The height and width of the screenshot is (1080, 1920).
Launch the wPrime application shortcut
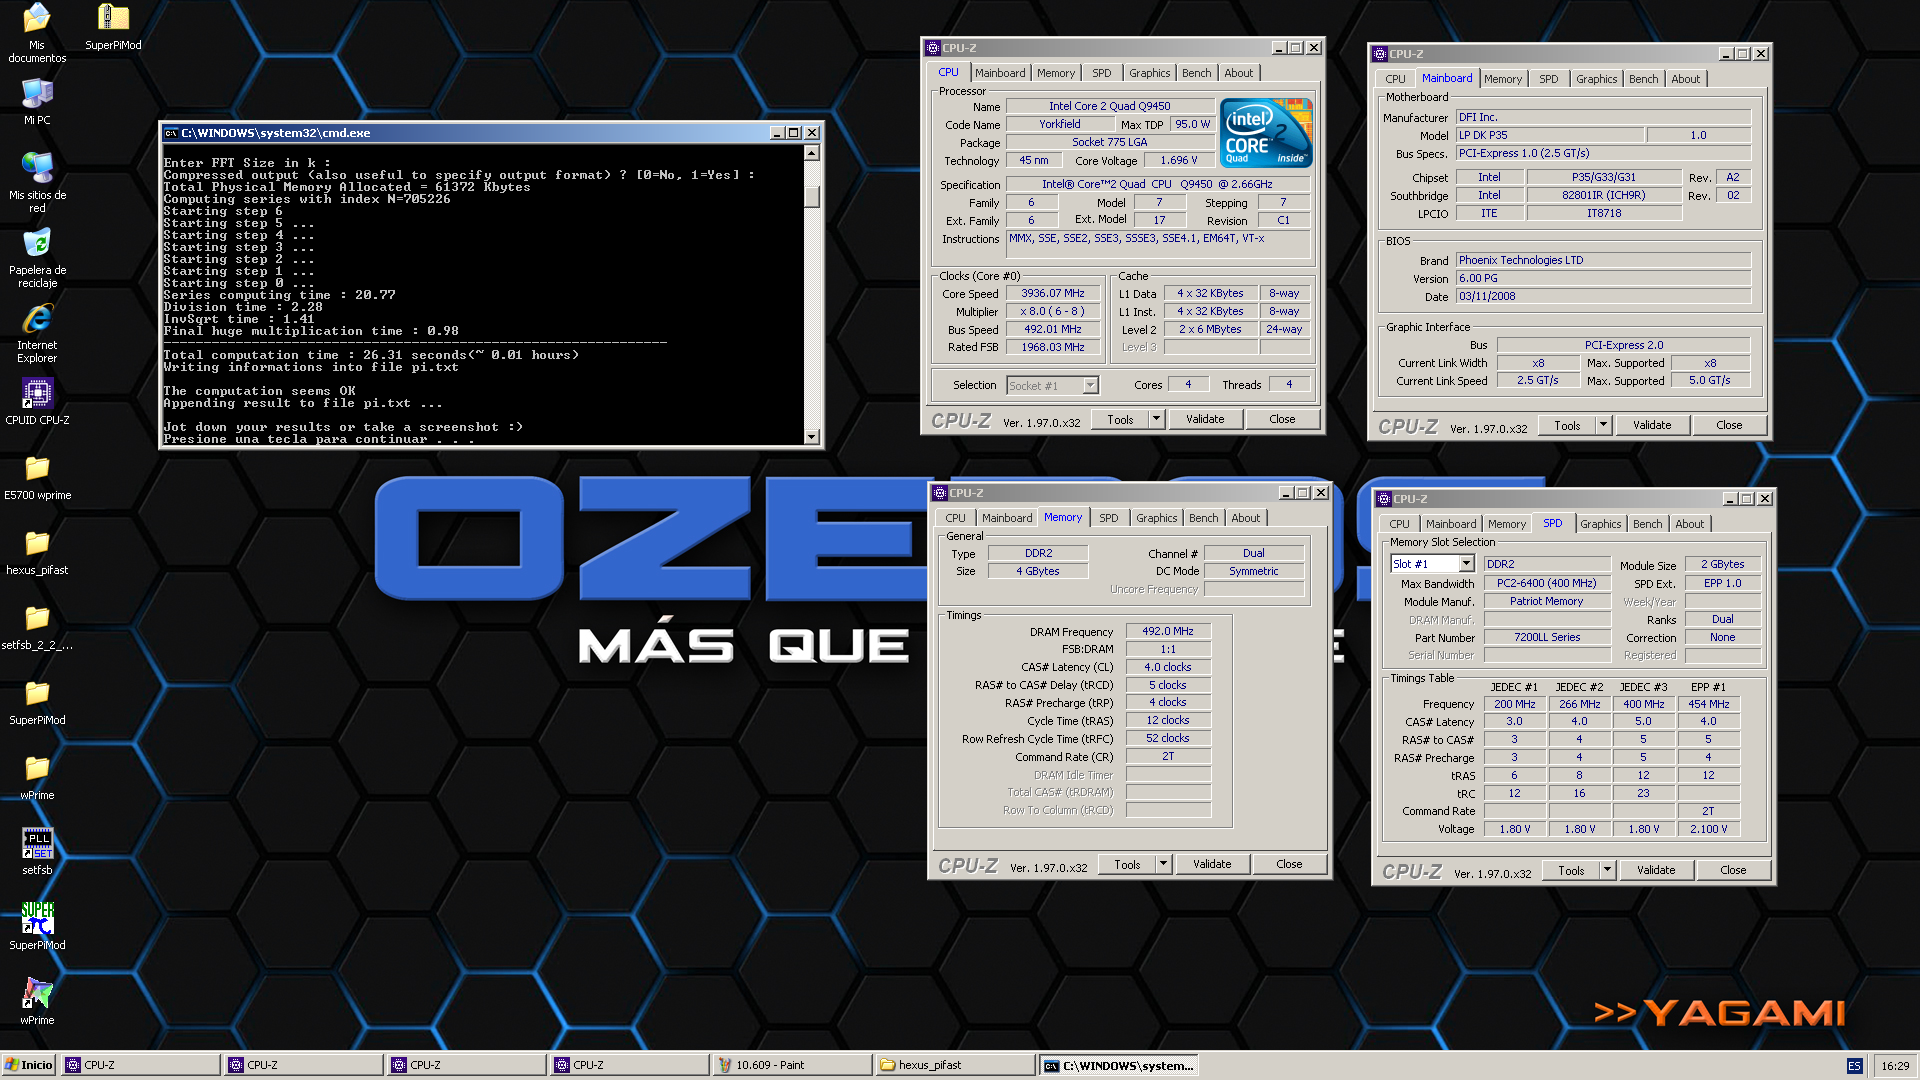[x=37, y=1001]
